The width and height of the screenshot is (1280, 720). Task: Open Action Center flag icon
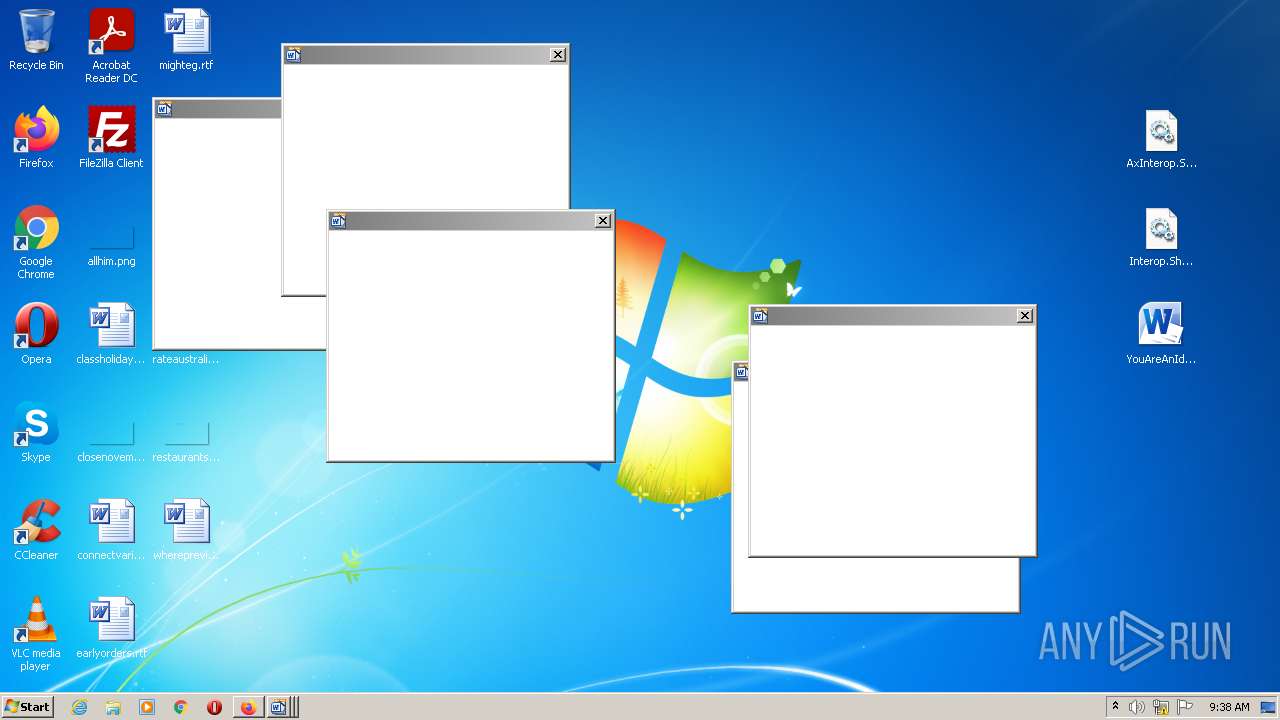coord(1185,707)
